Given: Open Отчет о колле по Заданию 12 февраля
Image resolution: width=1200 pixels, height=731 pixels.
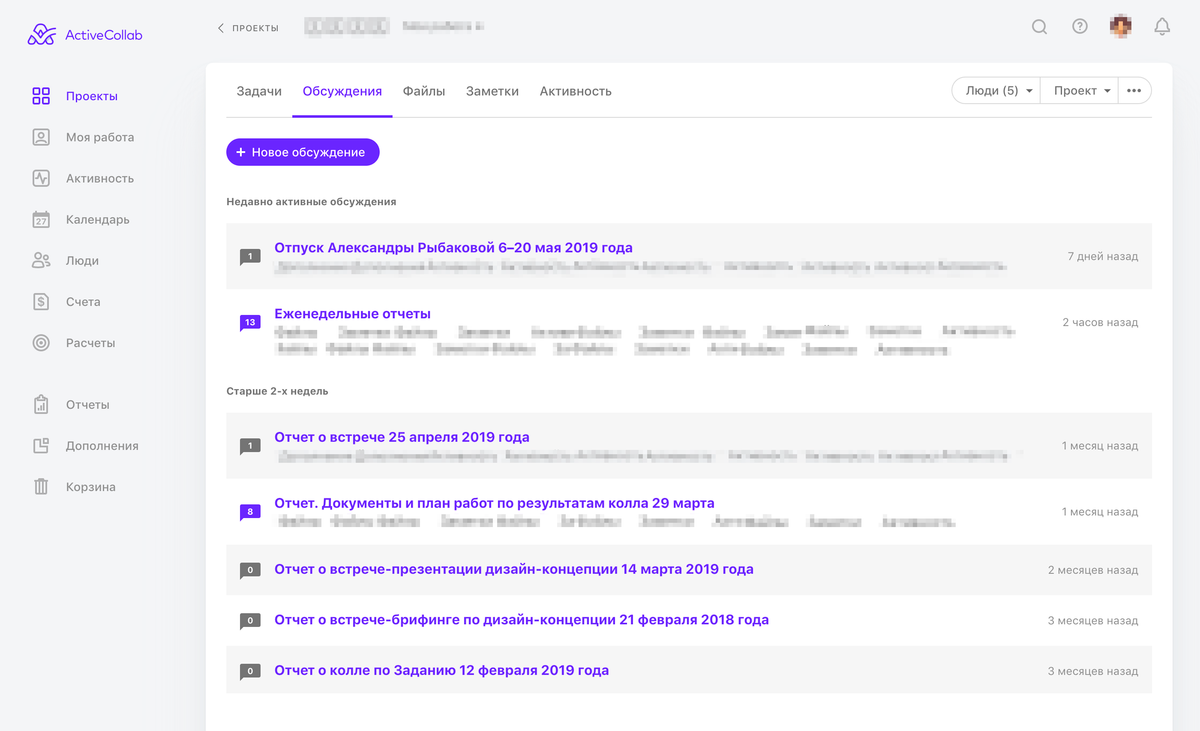Looking at the screenshot, I should pyautogui.click(x=441, y=670).
